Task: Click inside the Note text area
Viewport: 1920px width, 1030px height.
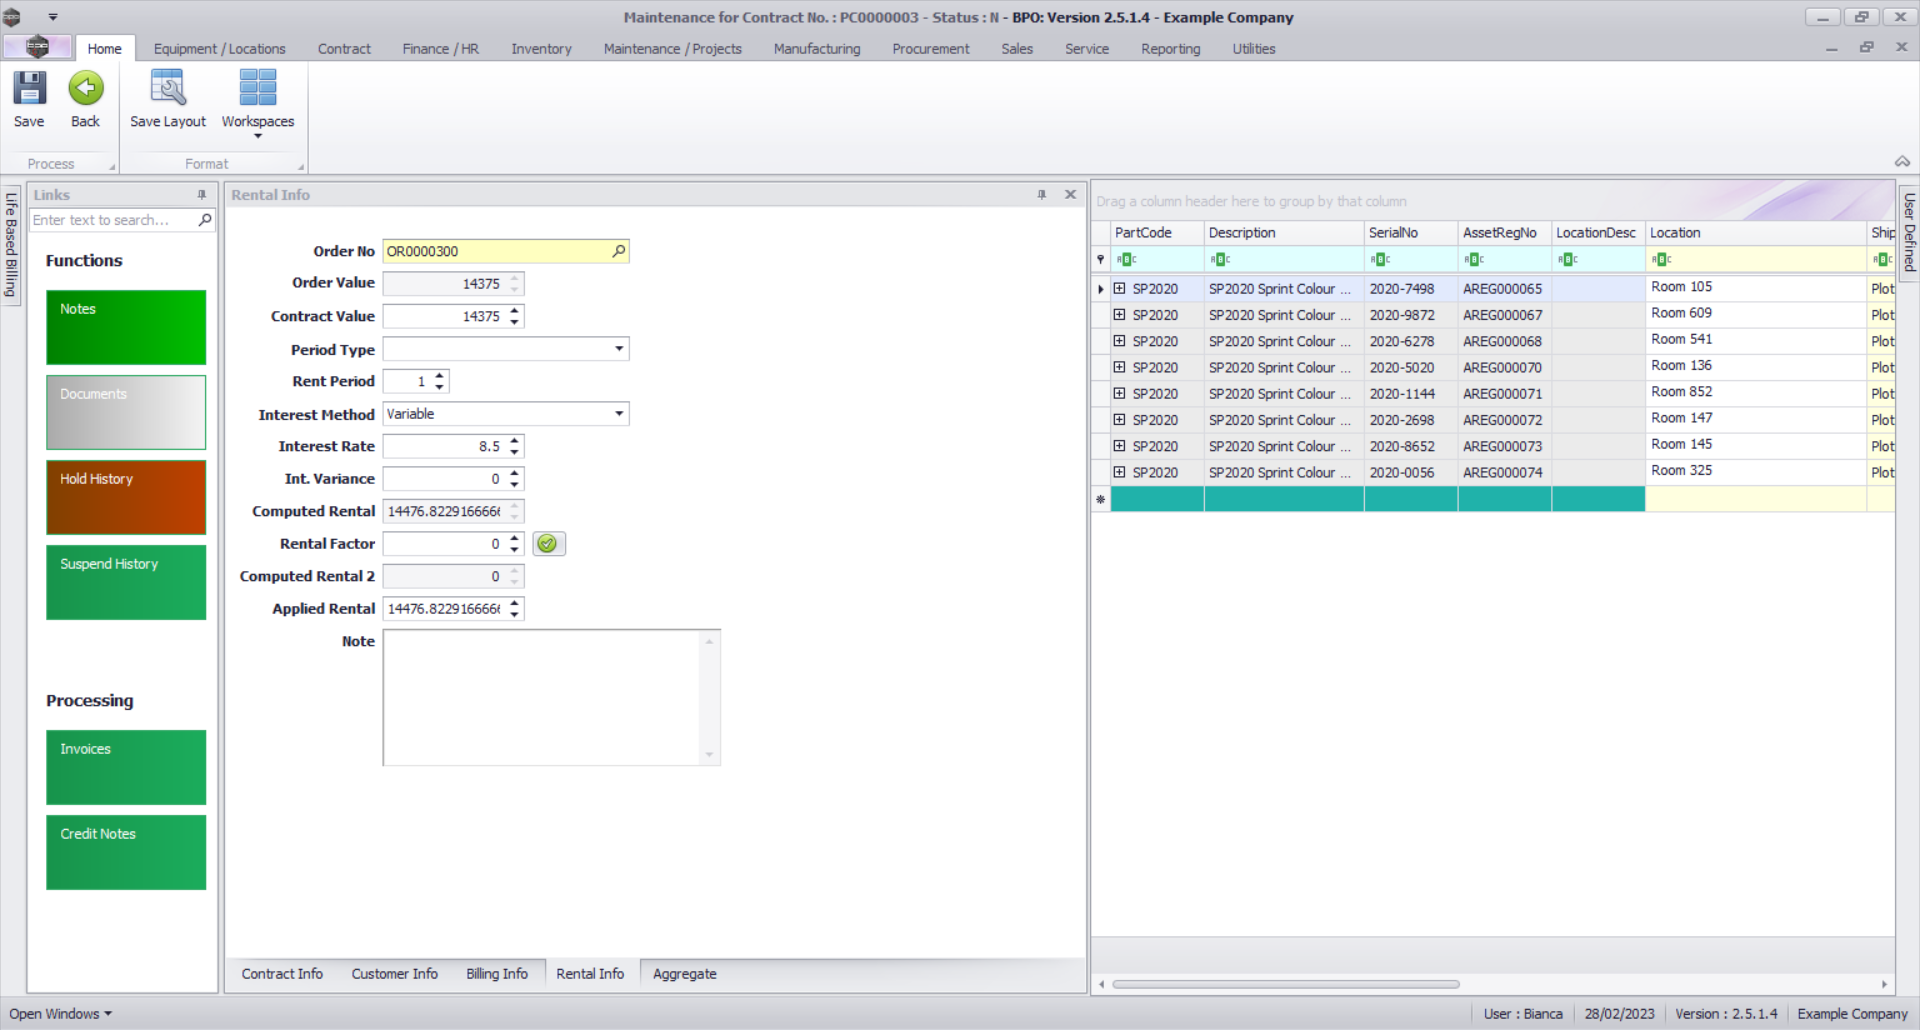Action: tap(545, 698)
